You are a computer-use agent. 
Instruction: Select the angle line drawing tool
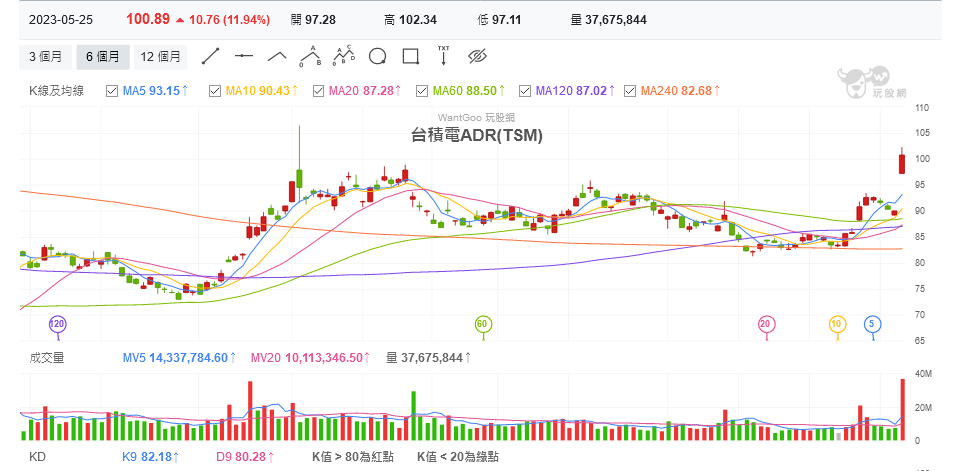tap(277, 56)
